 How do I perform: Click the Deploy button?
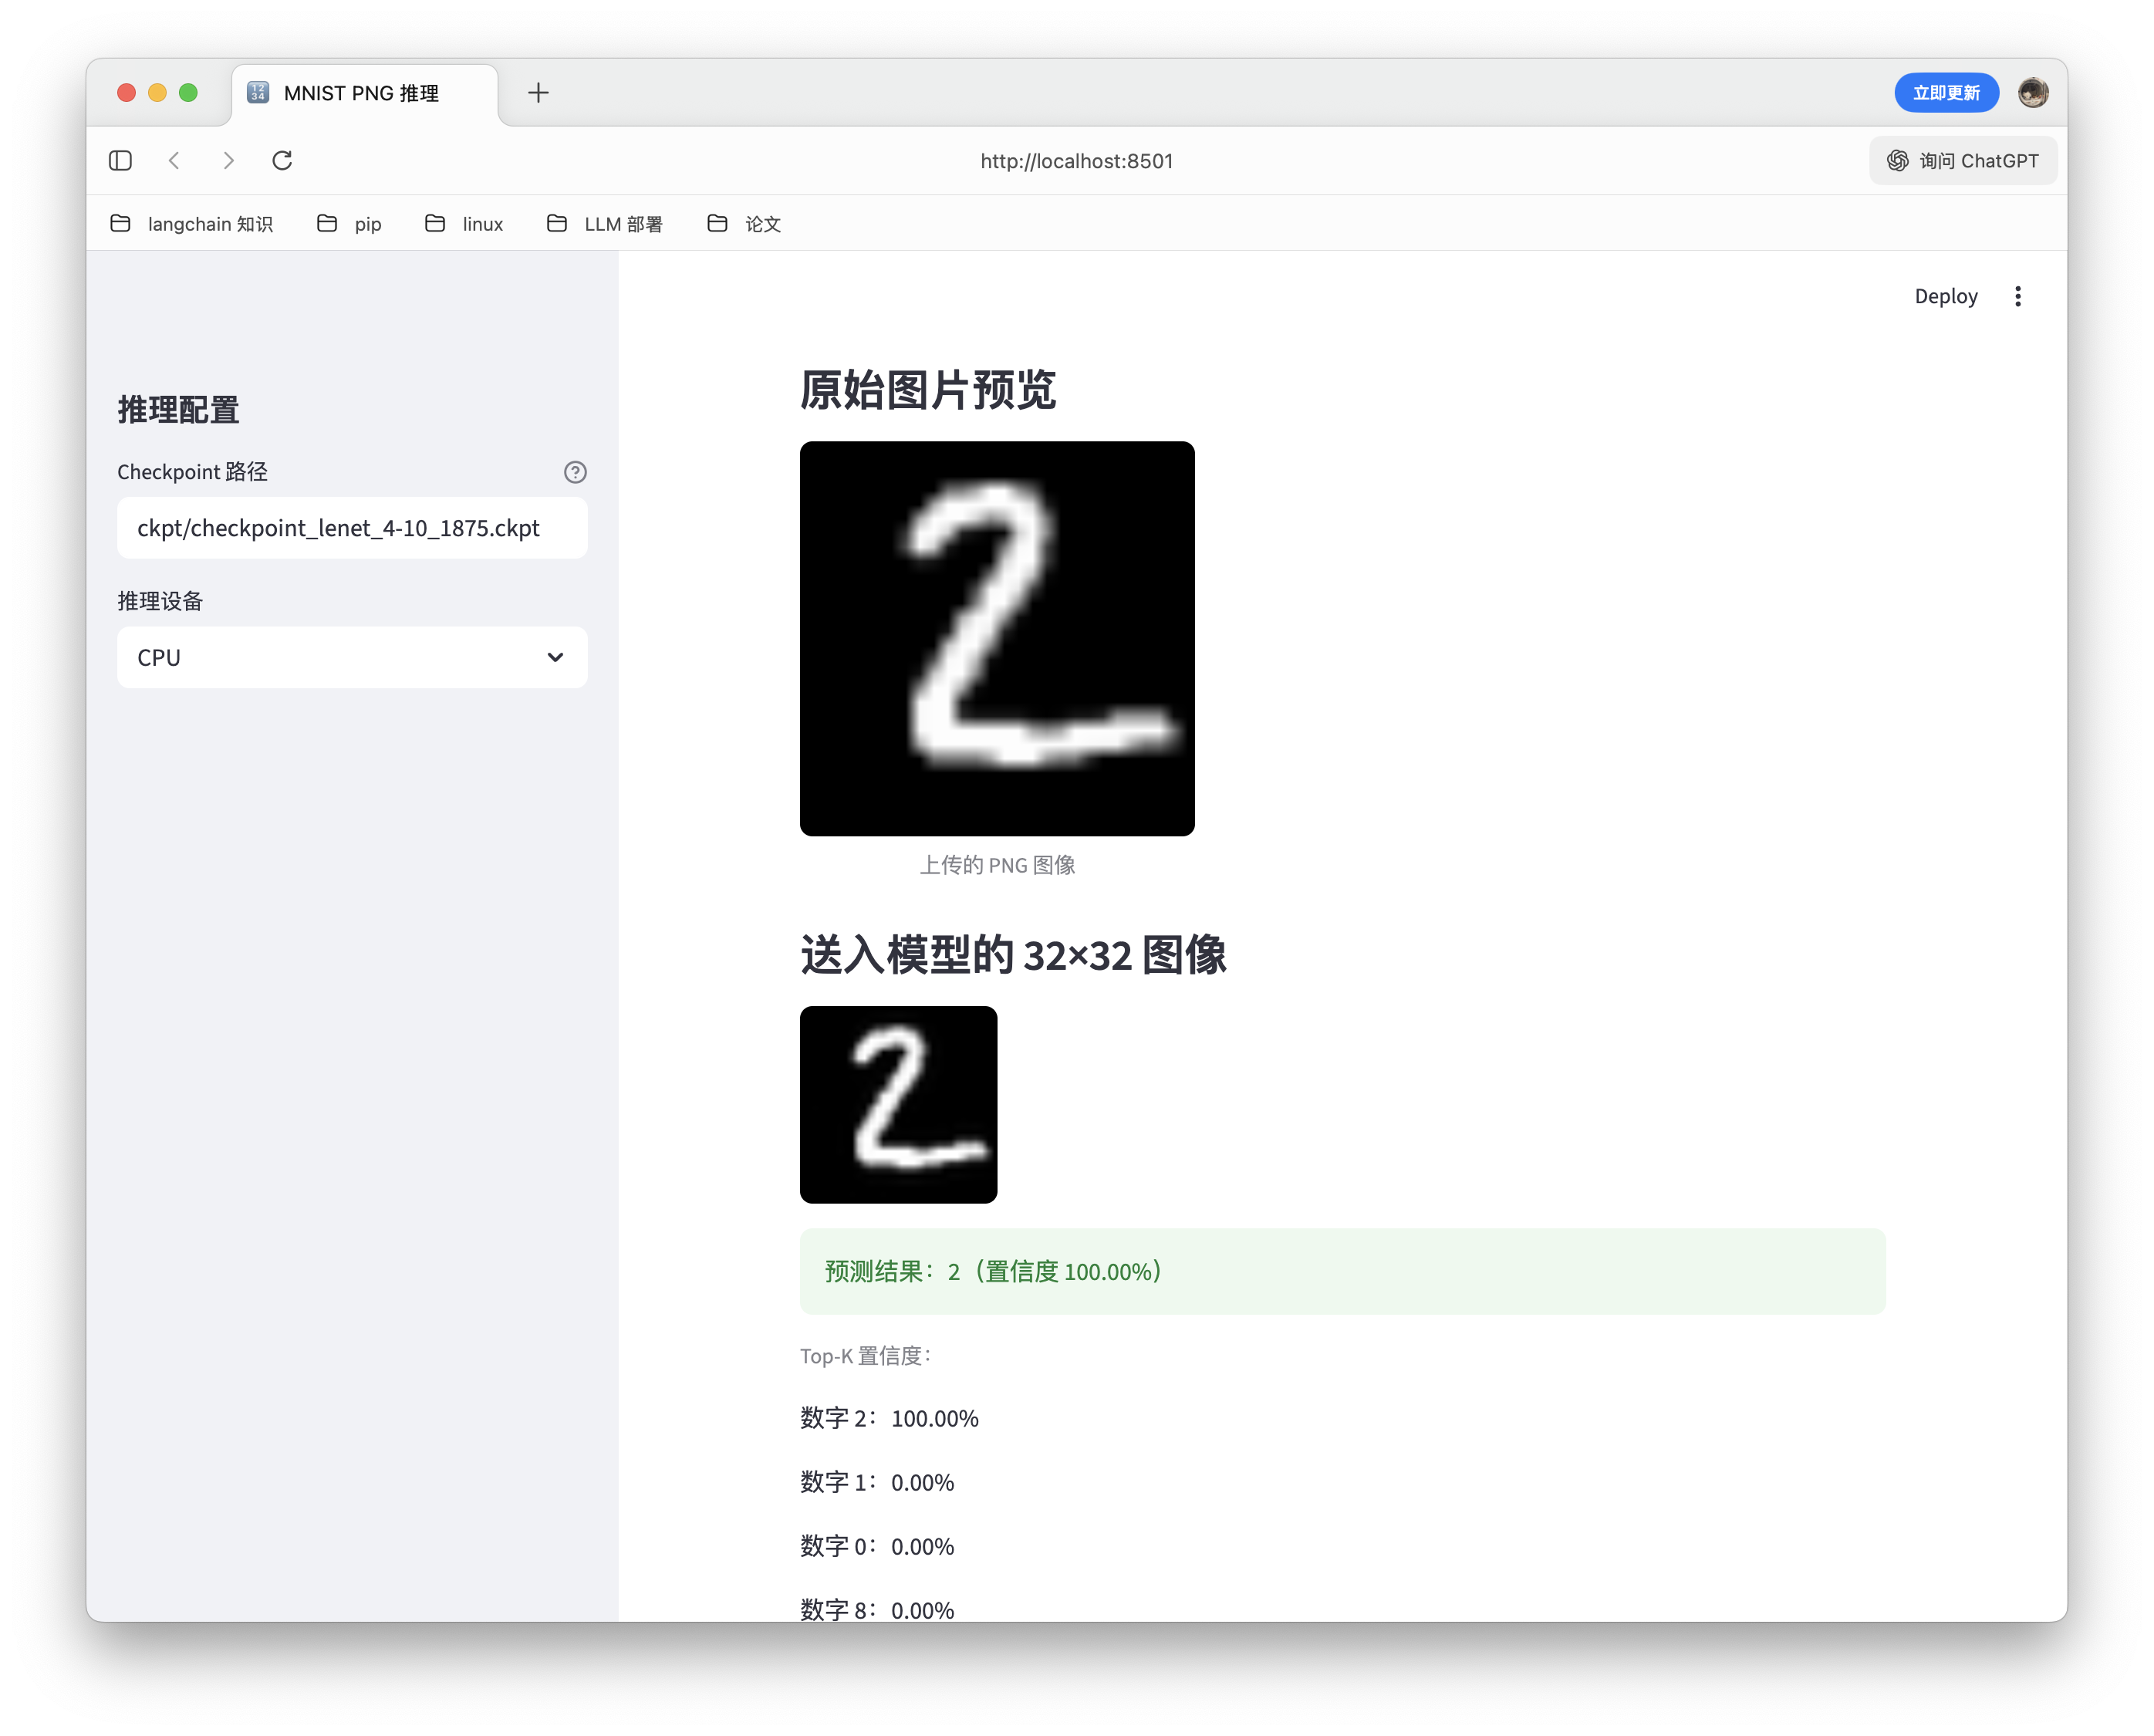click(x=1945, y=296)
